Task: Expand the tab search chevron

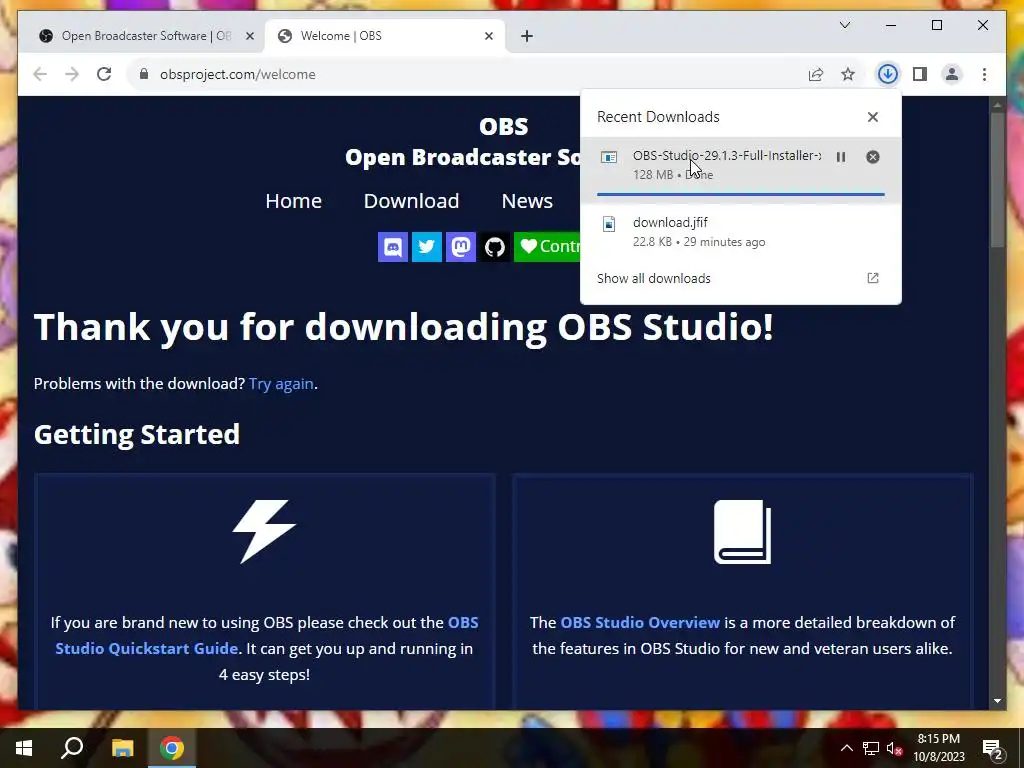Action: pyautogui.click(x=844, y=25)
